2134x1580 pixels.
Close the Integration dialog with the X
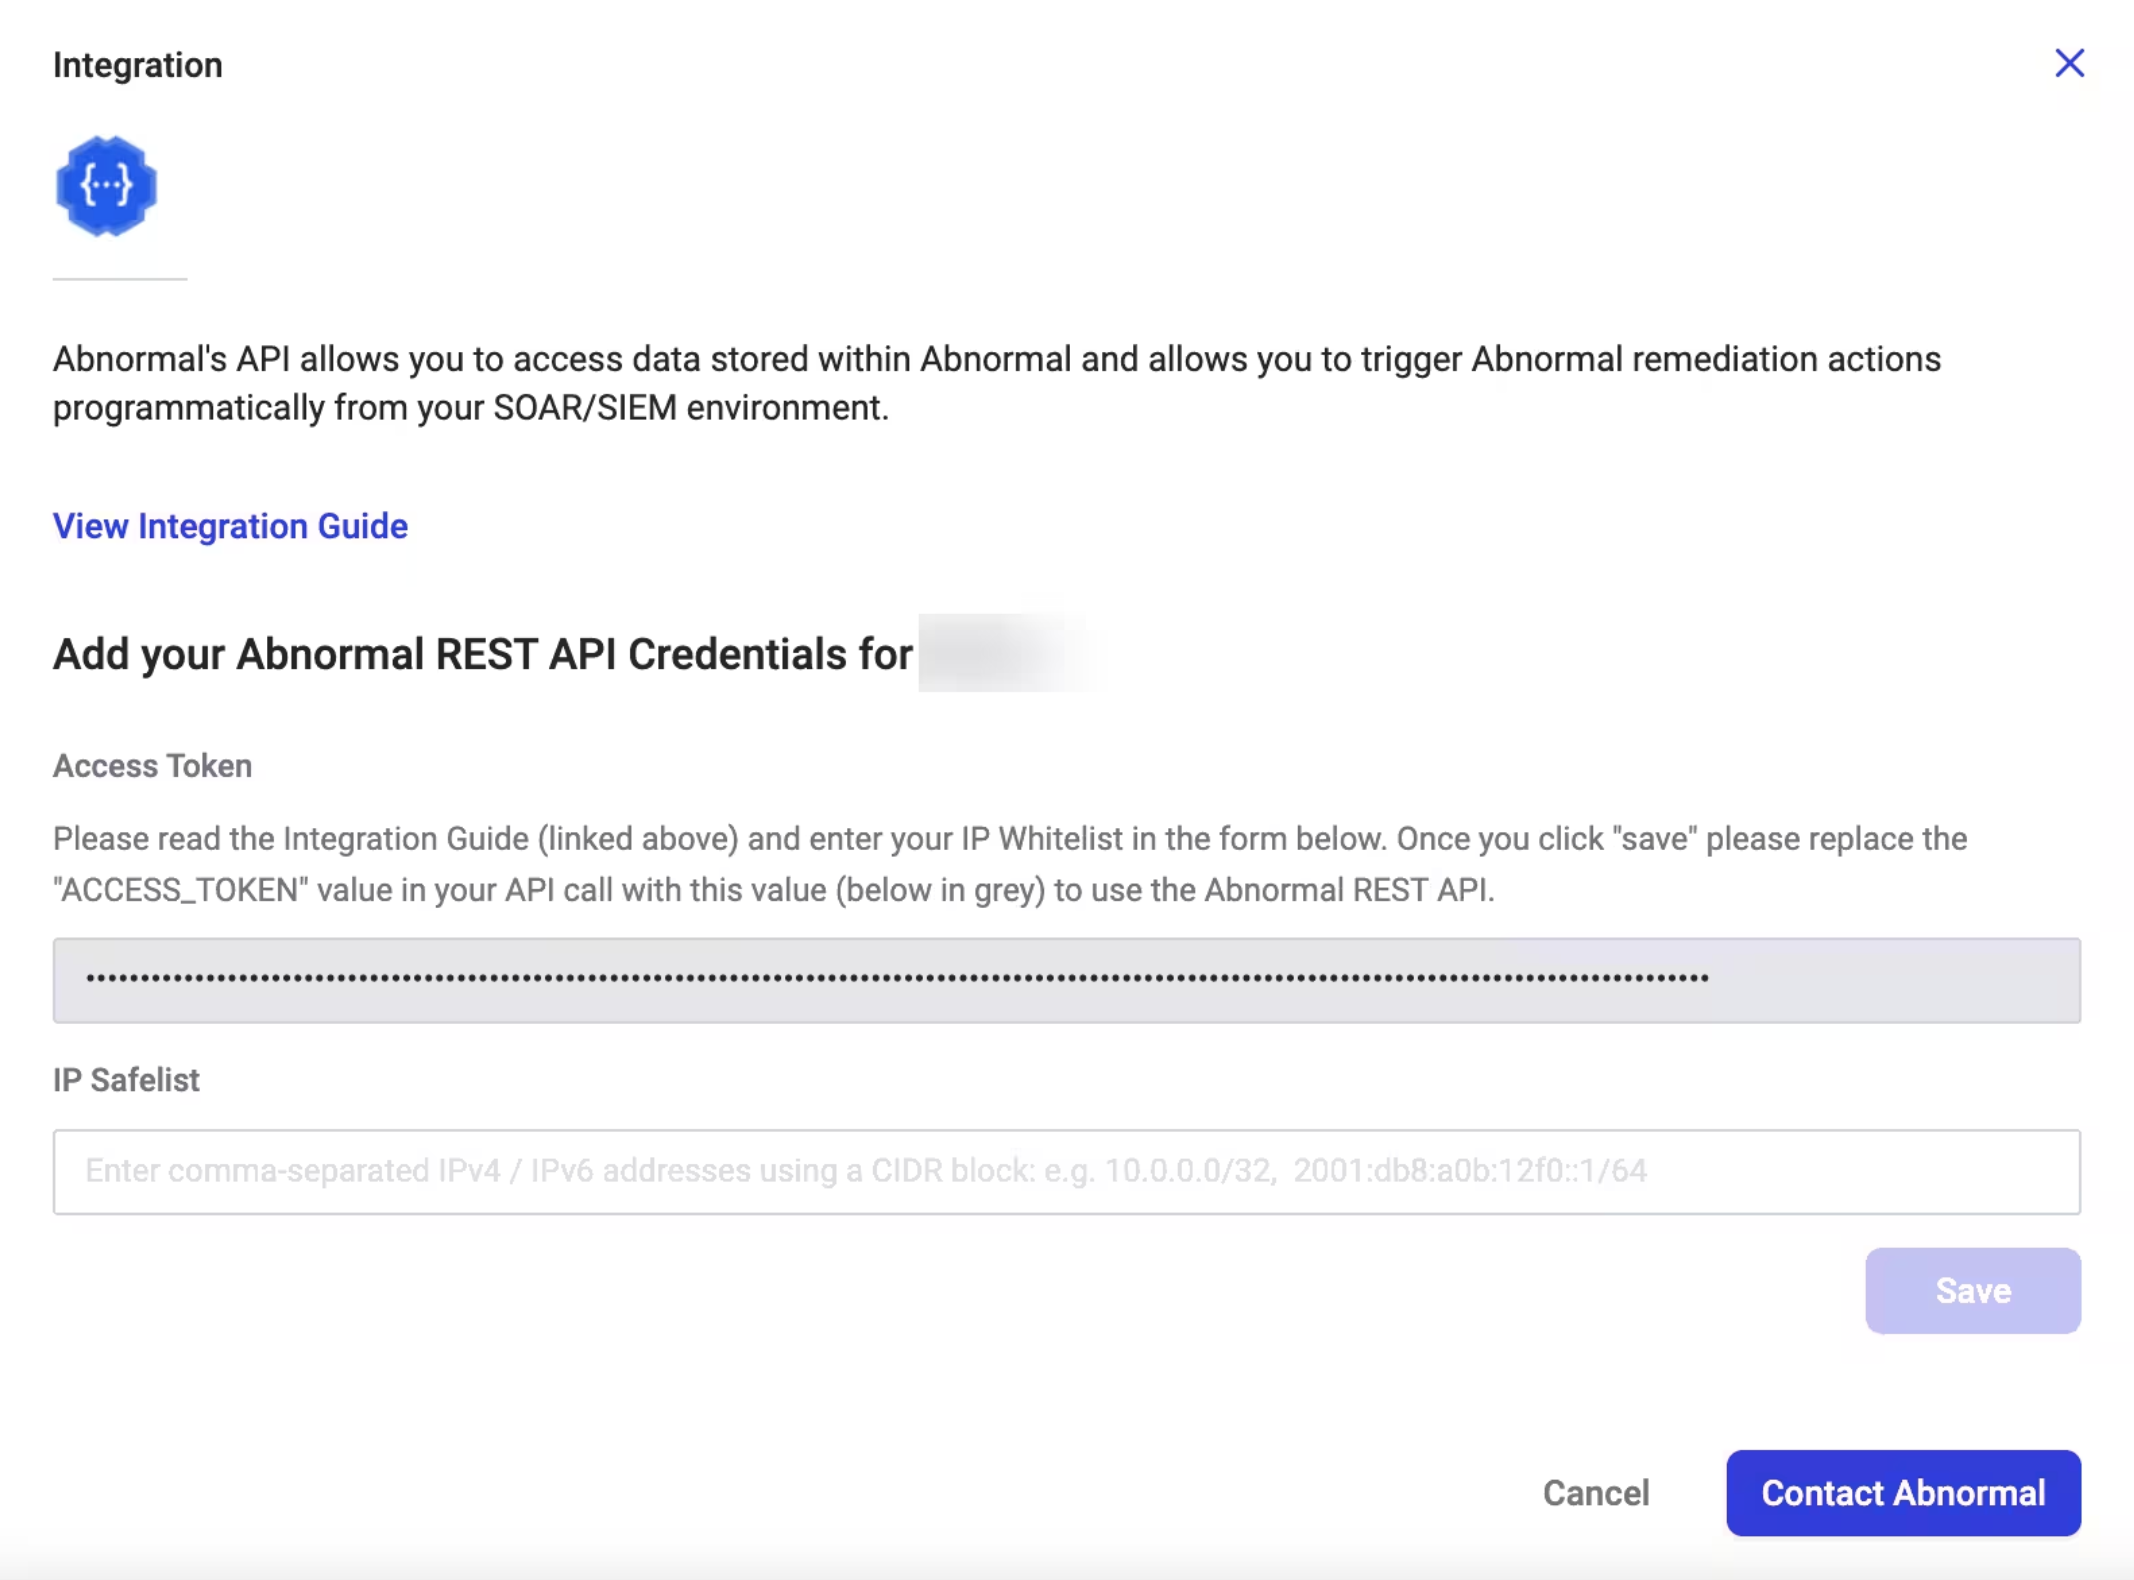coord(2069,63)
